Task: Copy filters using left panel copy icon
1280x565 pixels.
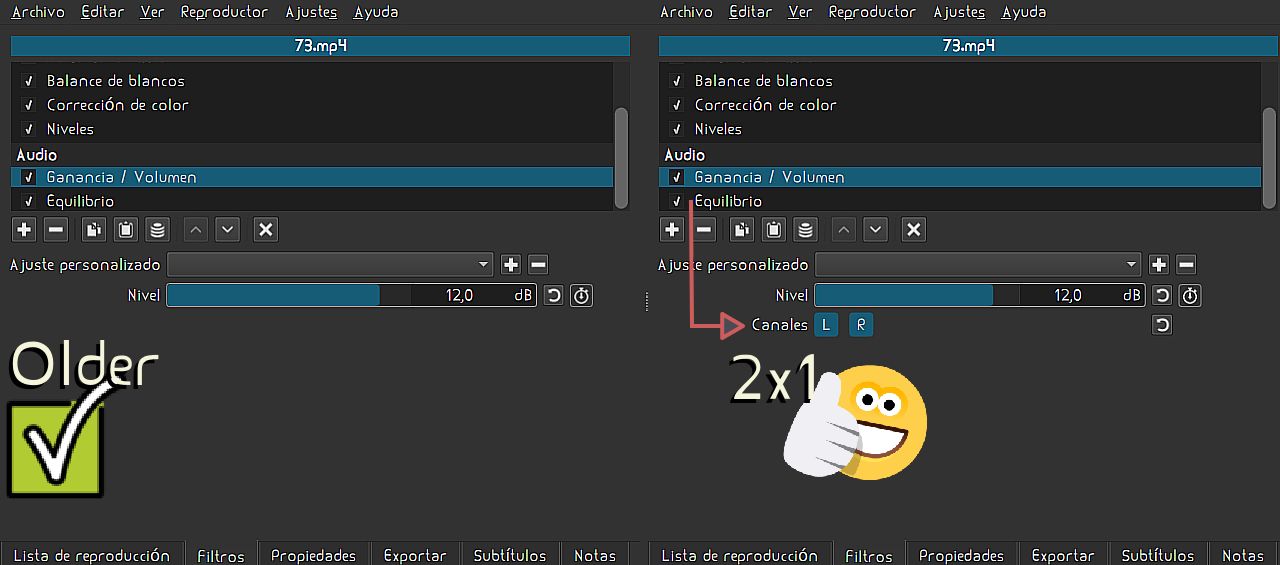Action: (x=93, y=230)
